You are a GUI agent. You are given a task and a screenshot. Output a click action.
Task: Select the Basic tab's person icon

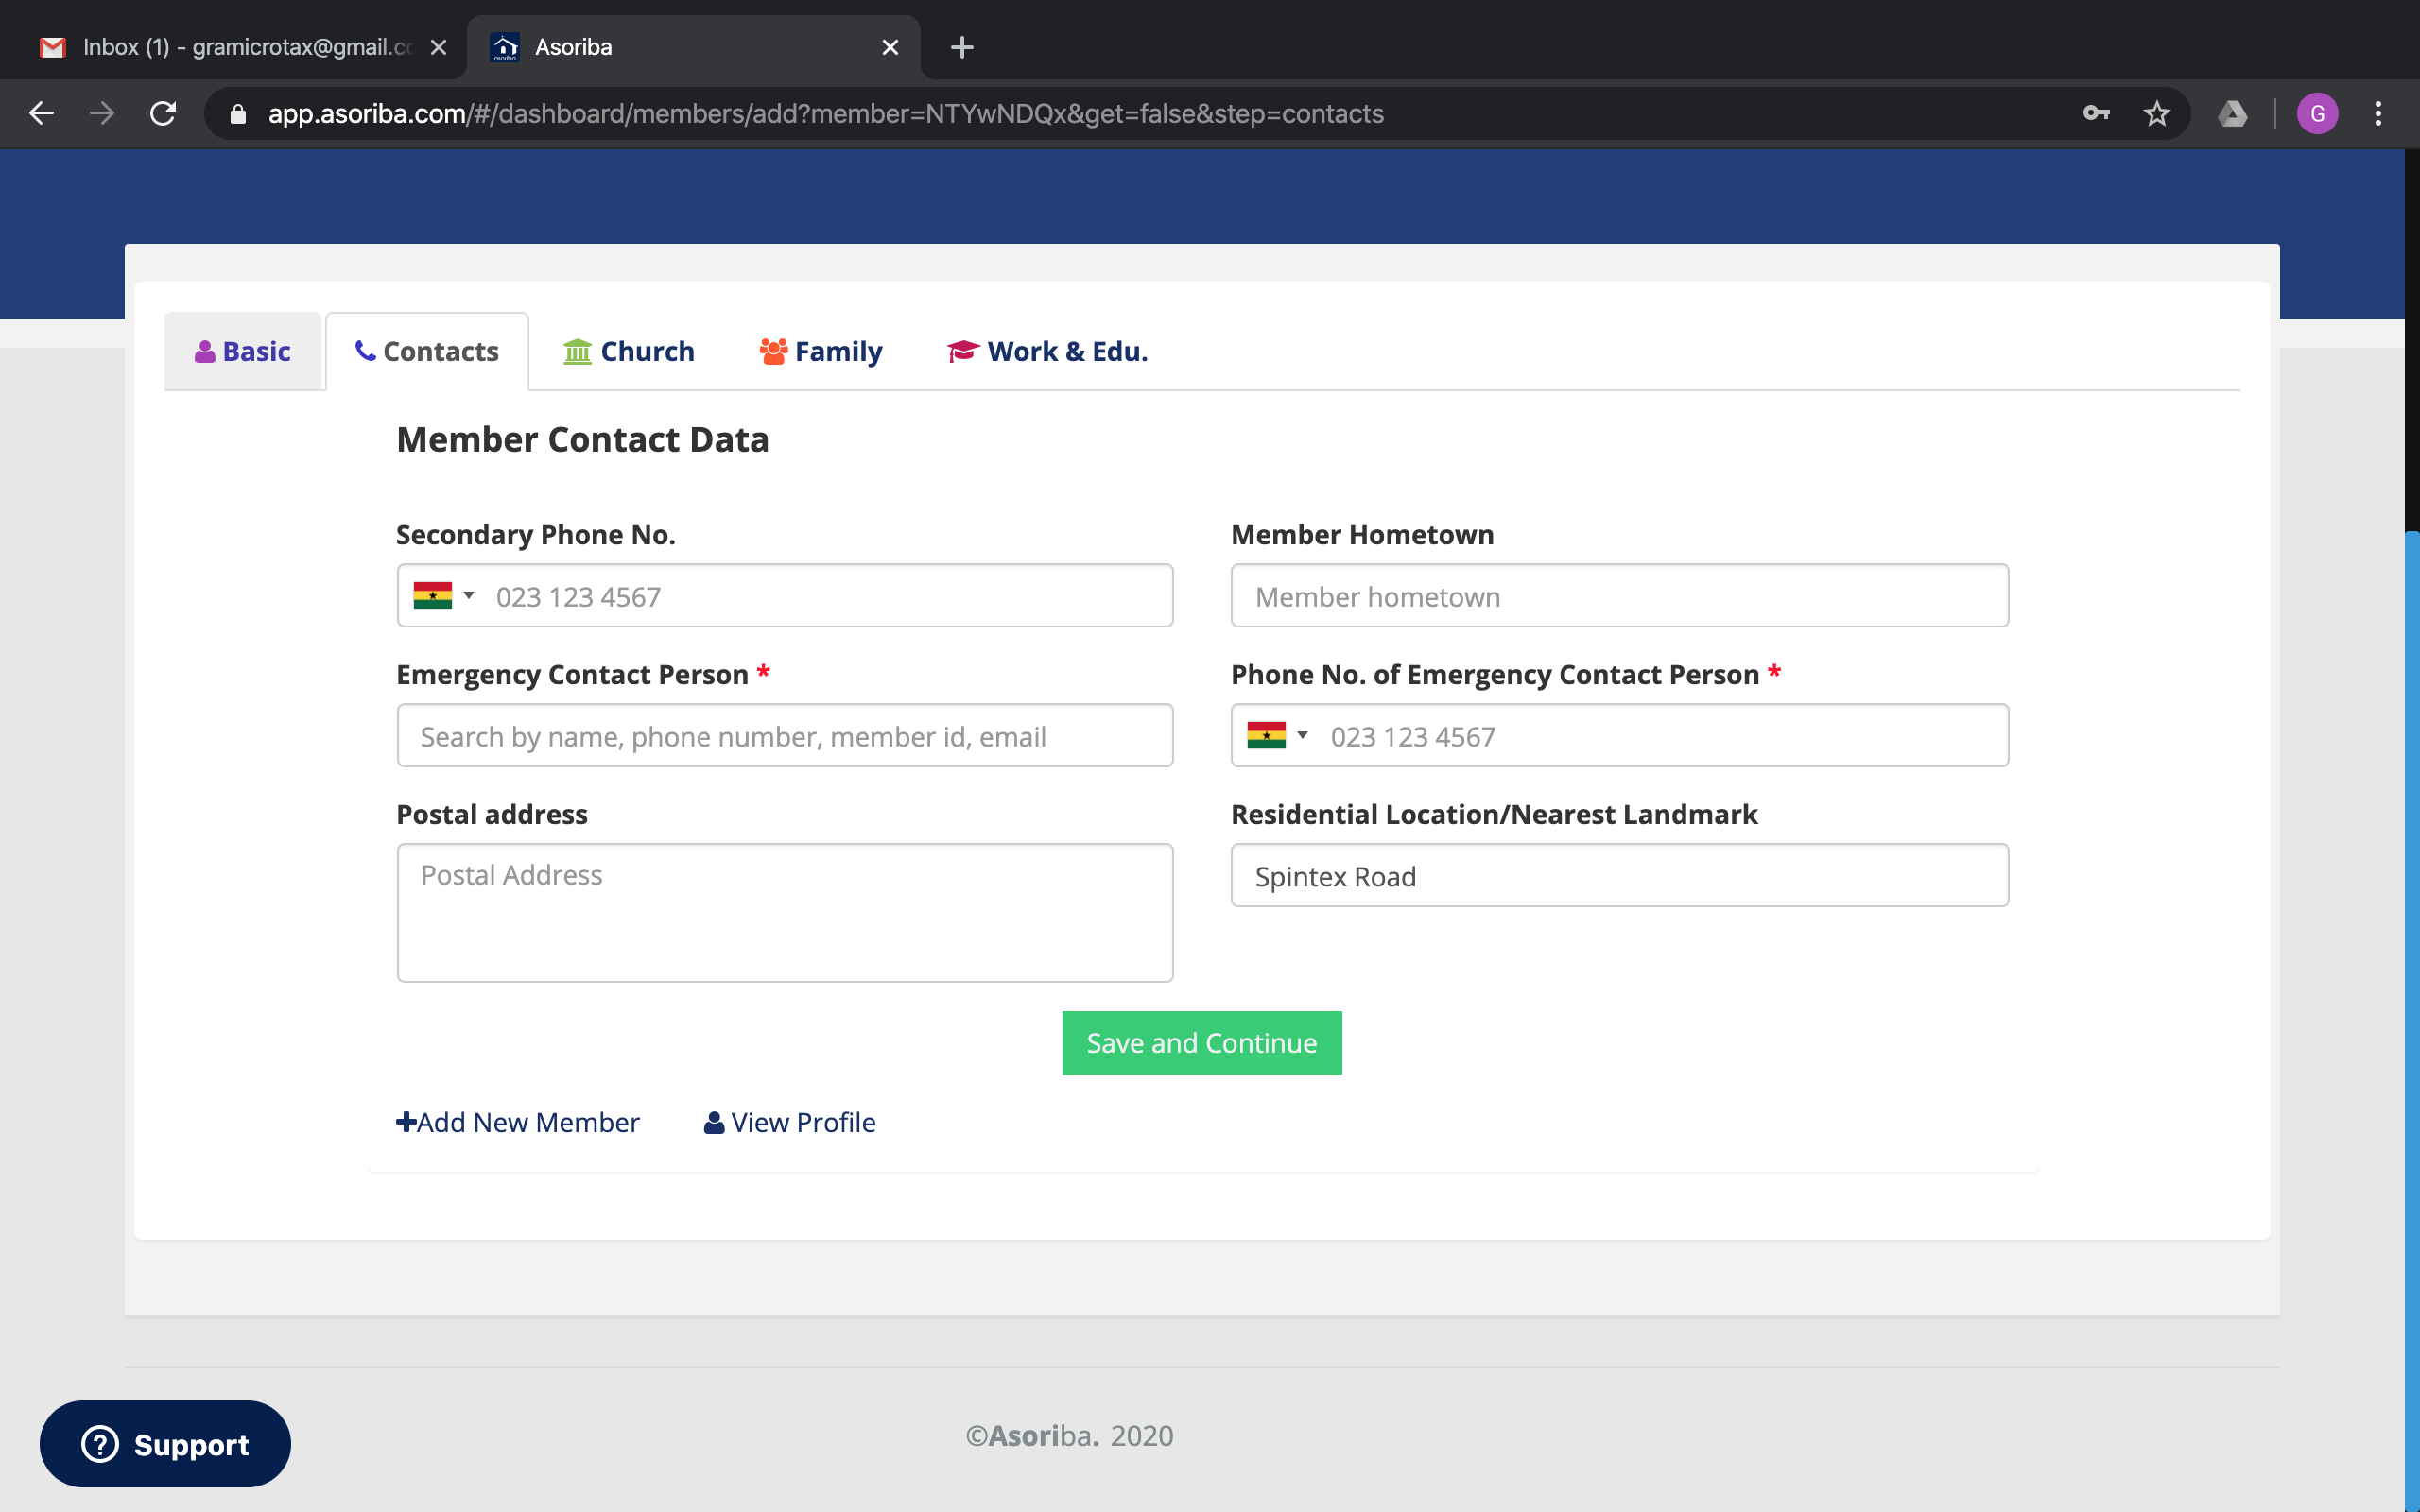[x=205, y=351]
